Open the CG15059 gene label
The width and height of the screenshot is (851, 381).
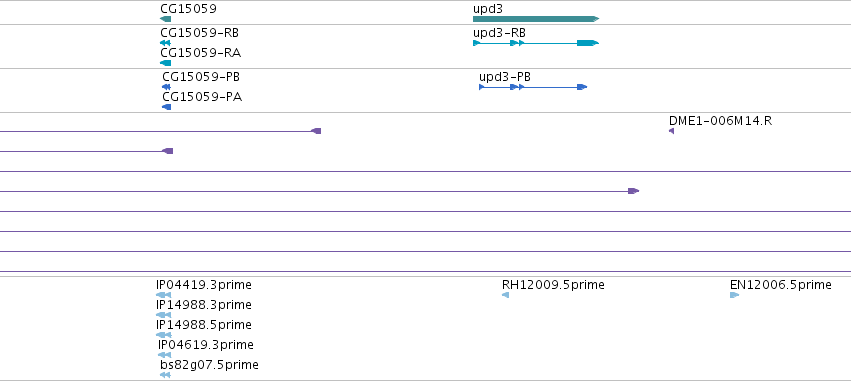pos(188,9)
